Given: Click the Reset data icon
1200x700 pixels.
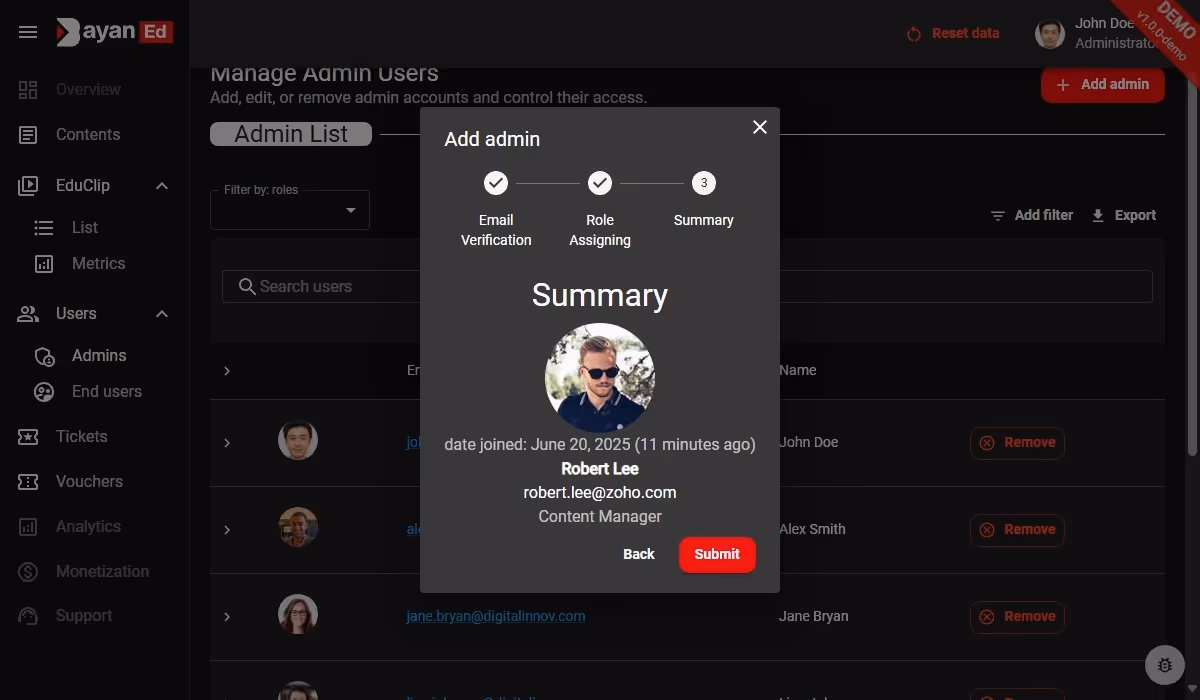Looking at the screenshot, I should click(914, 34).
